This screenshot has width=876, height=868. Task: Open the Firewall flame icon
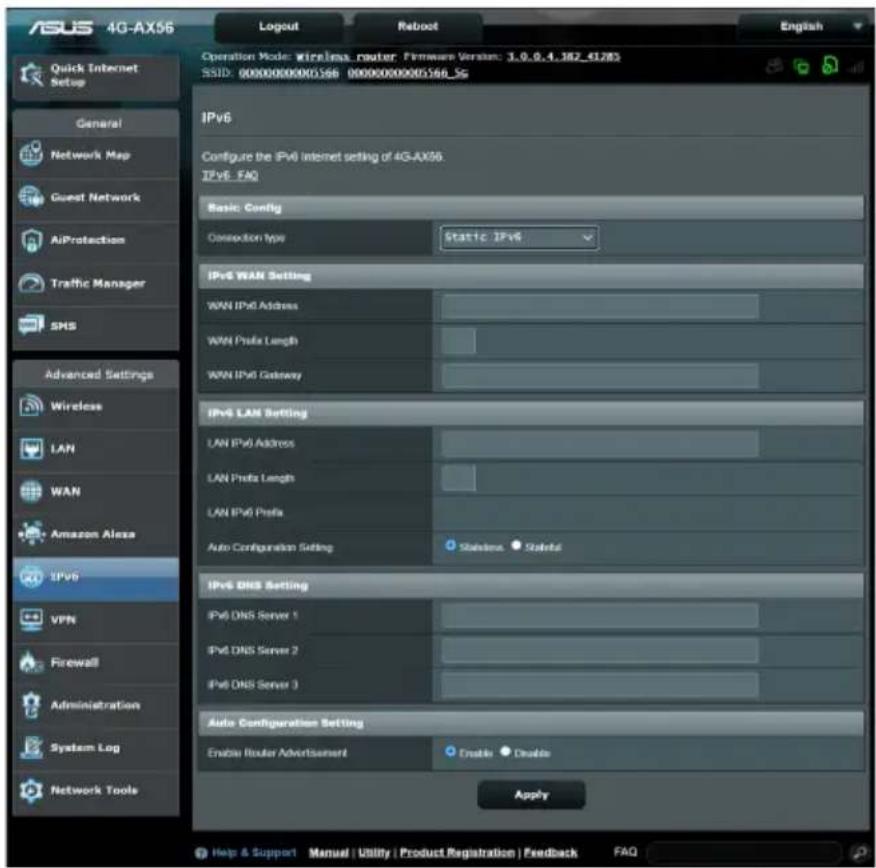pyautogui.click(x=31, y=662)
